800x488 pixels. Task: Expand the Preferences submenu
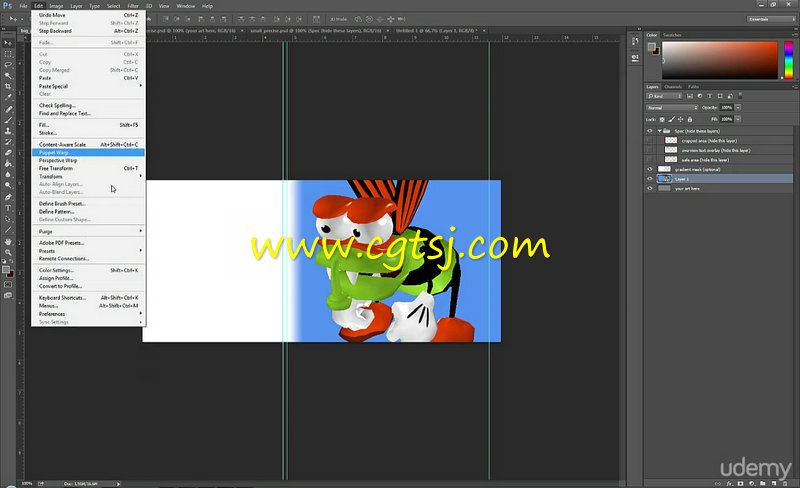click(x=88, y=314)
